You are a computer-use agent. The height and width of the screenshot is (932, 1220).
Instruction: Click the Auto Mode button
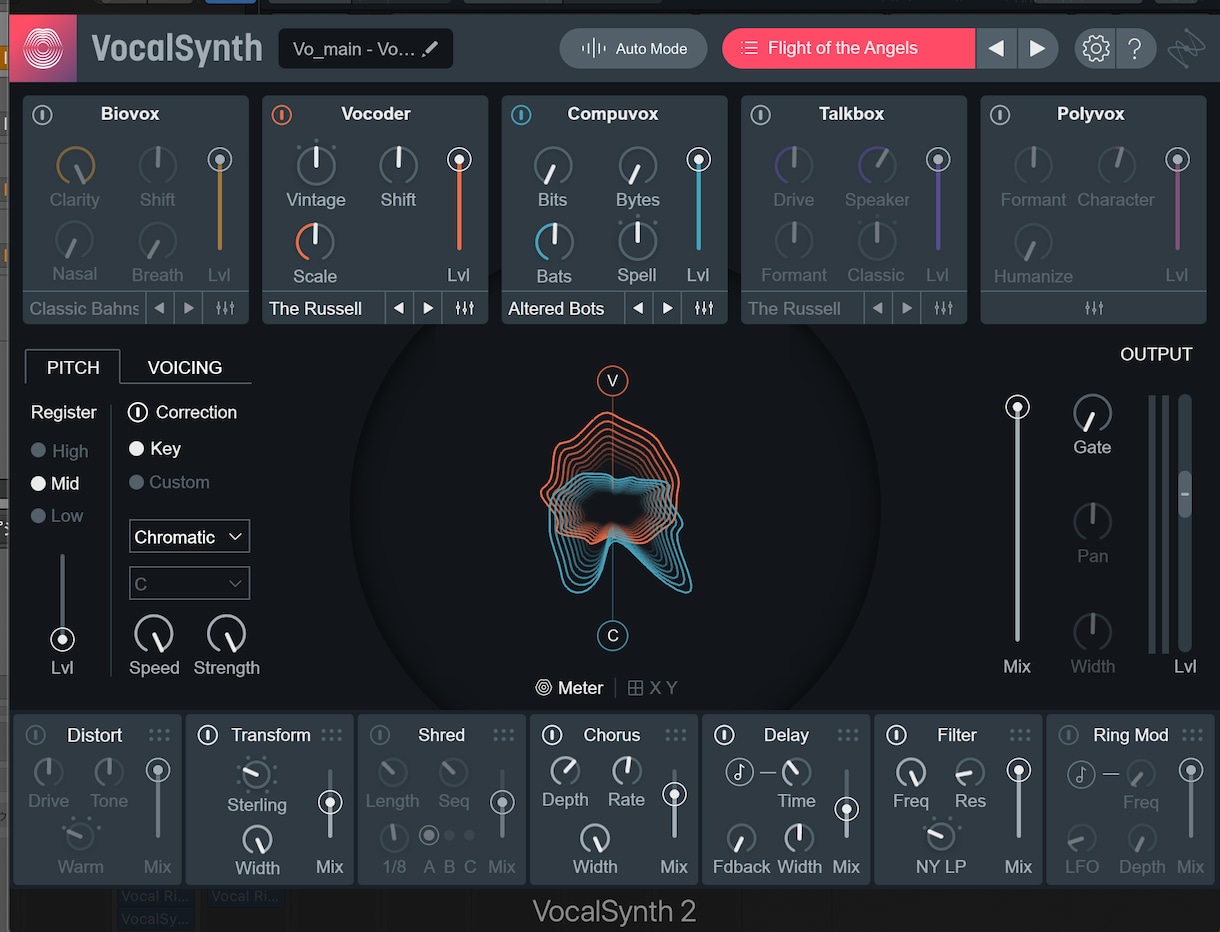(x=634, y=48)
